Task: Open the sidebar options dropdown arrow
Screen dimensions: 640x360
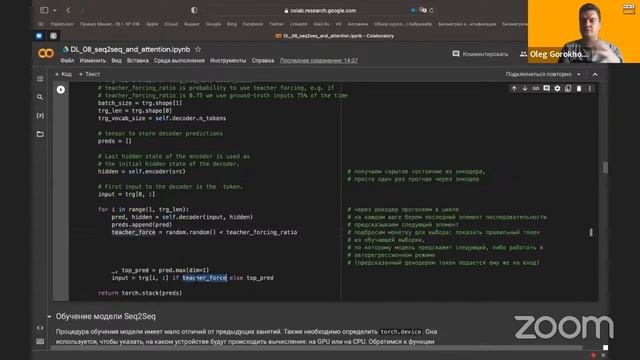Action: [55, 10]
